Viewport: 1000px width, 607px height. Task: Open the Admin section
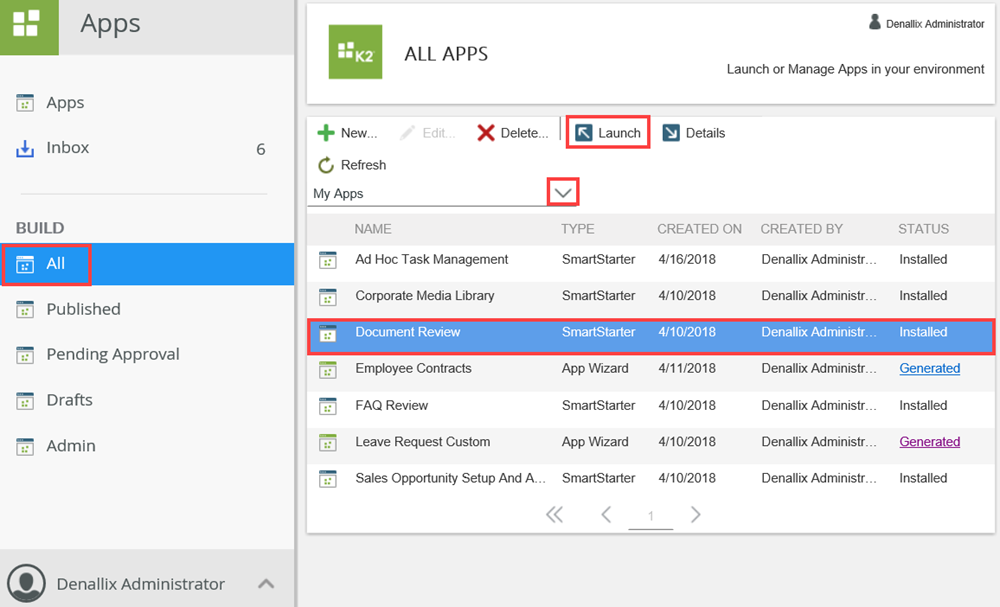pos(70,446)
